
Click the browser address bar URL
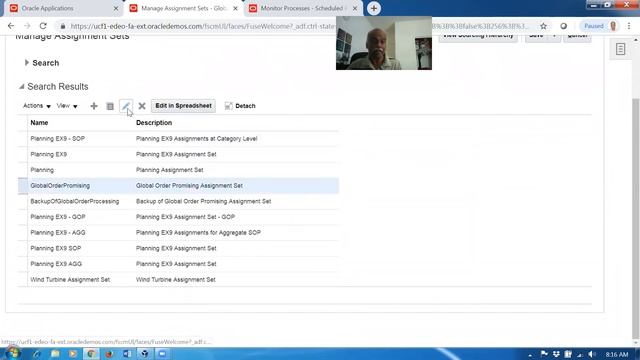(x=202, y=26)
